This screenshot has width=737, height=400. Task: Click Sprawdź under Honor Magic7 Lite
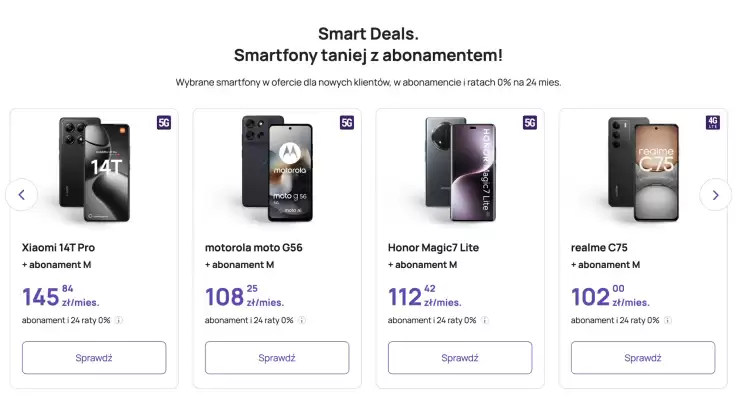coord(460,357)
